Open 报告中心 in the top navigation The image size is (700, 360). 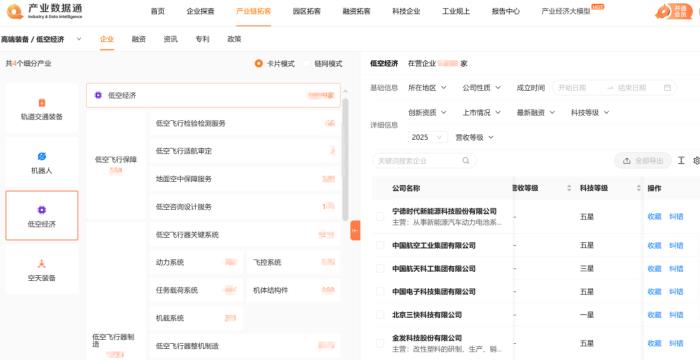click(x=505, y=12)
